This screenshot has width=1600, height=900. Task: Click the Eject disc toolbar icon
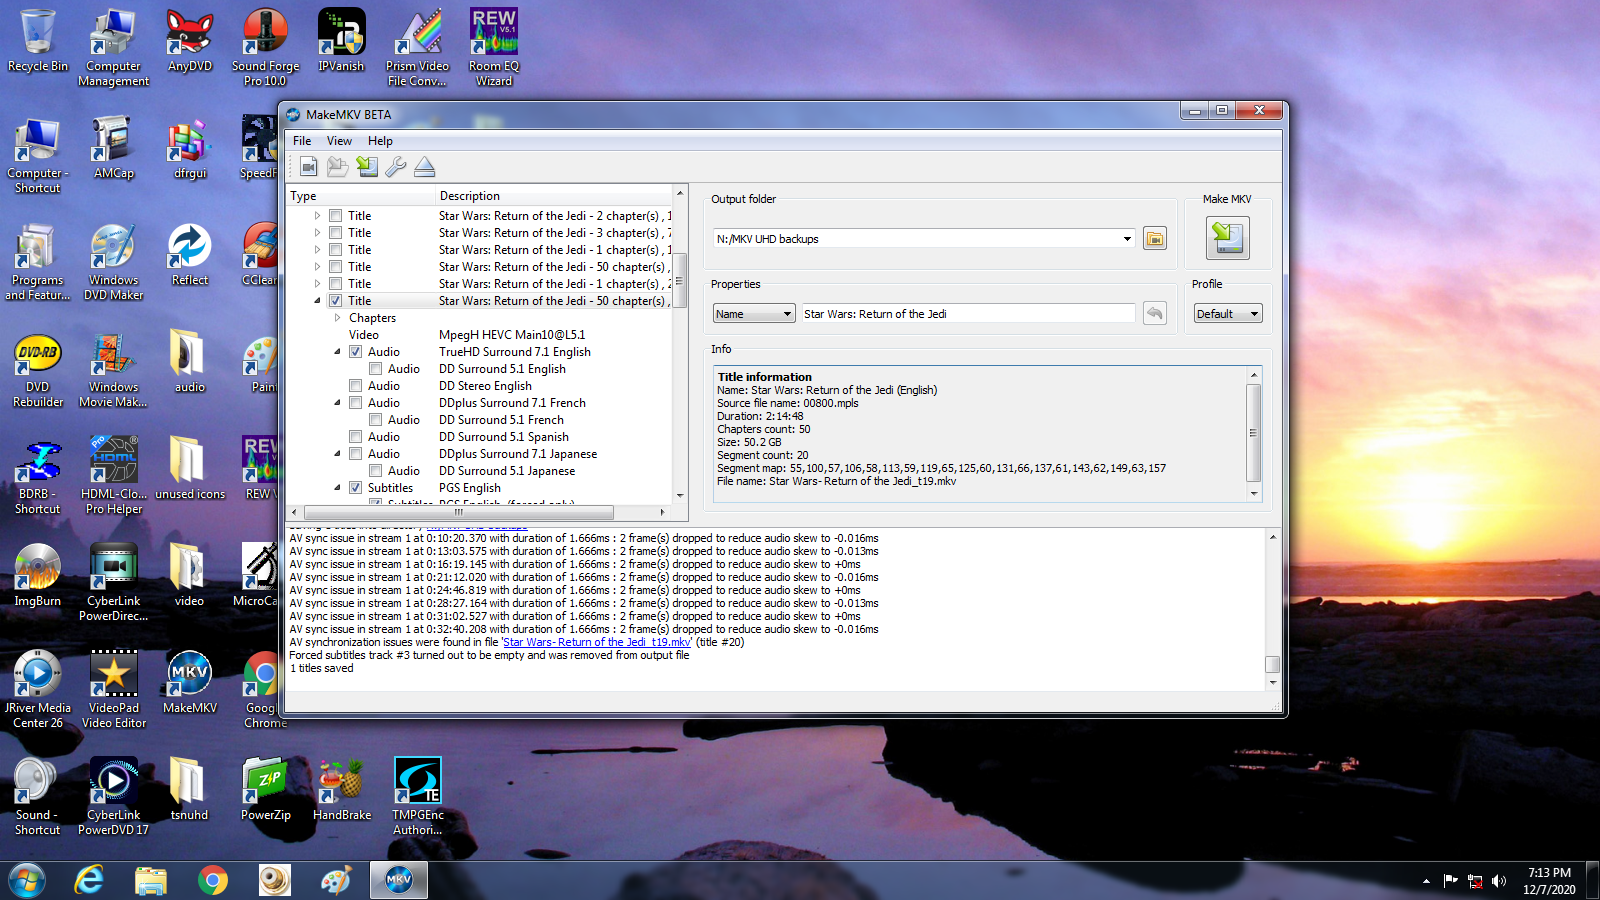(x=425, y=167)
